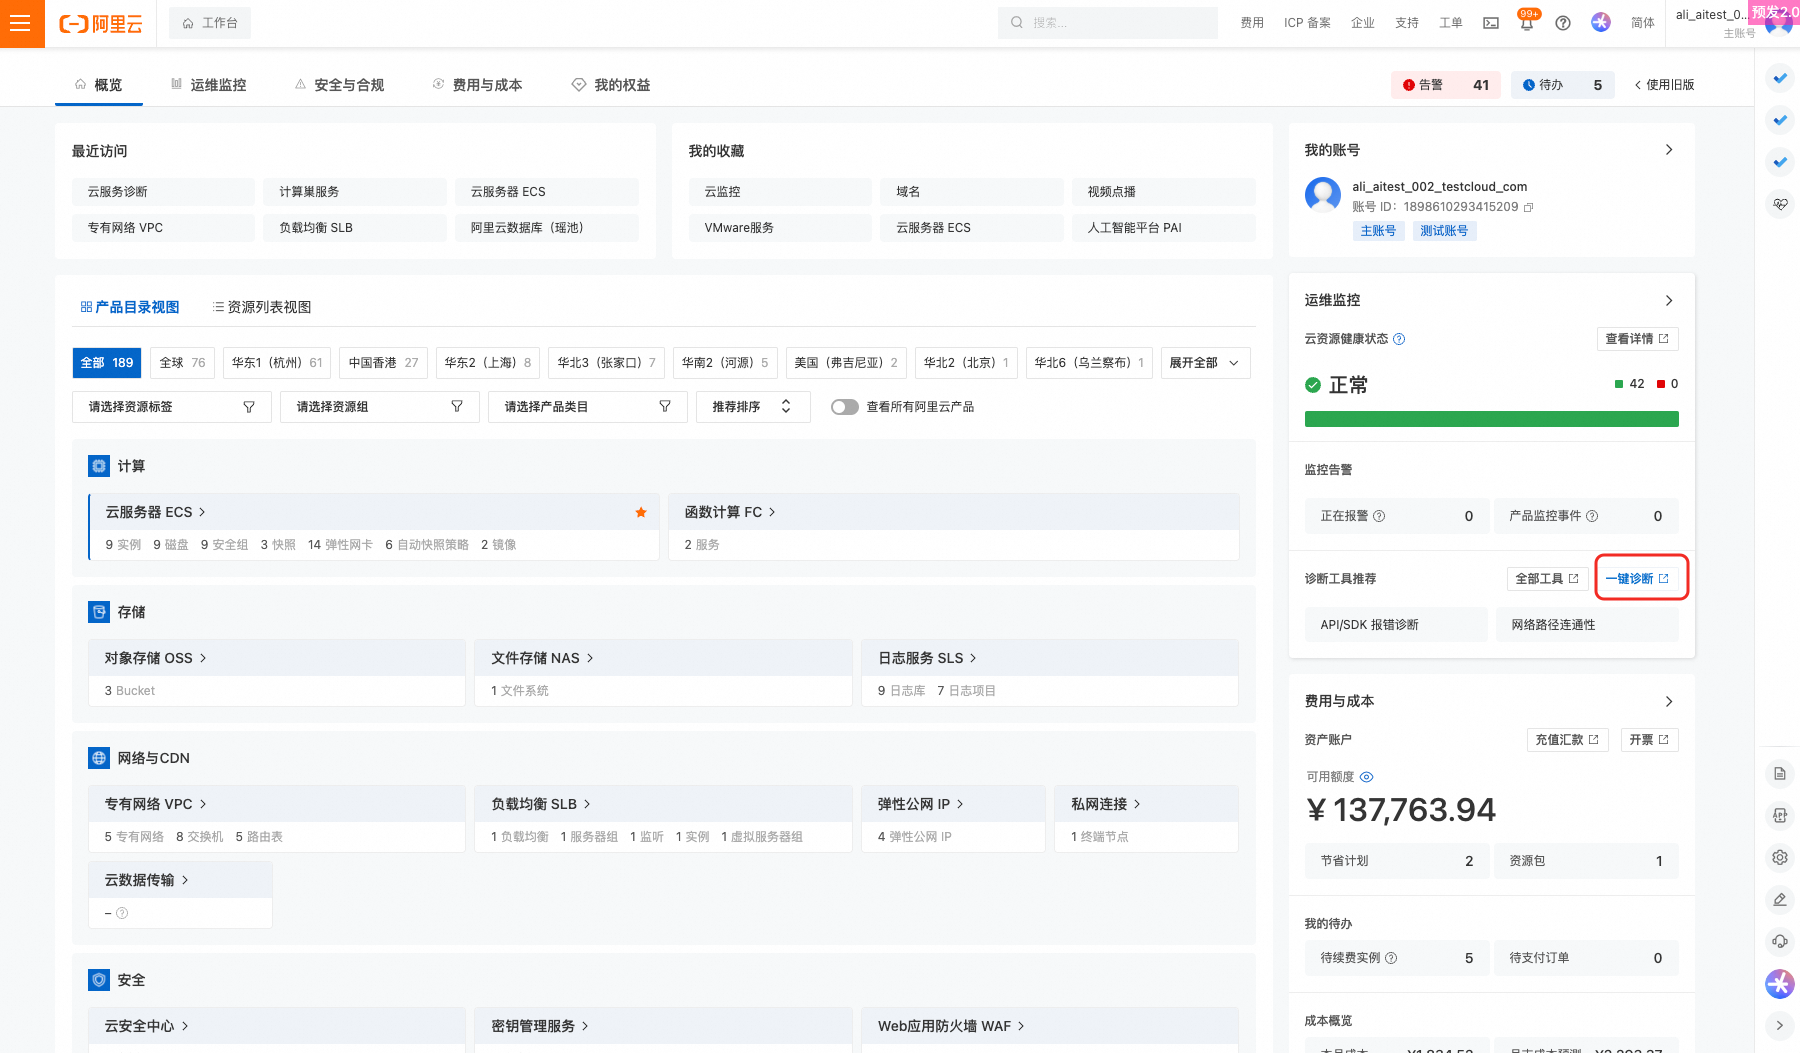Click the storage category icon

(99, 612)
